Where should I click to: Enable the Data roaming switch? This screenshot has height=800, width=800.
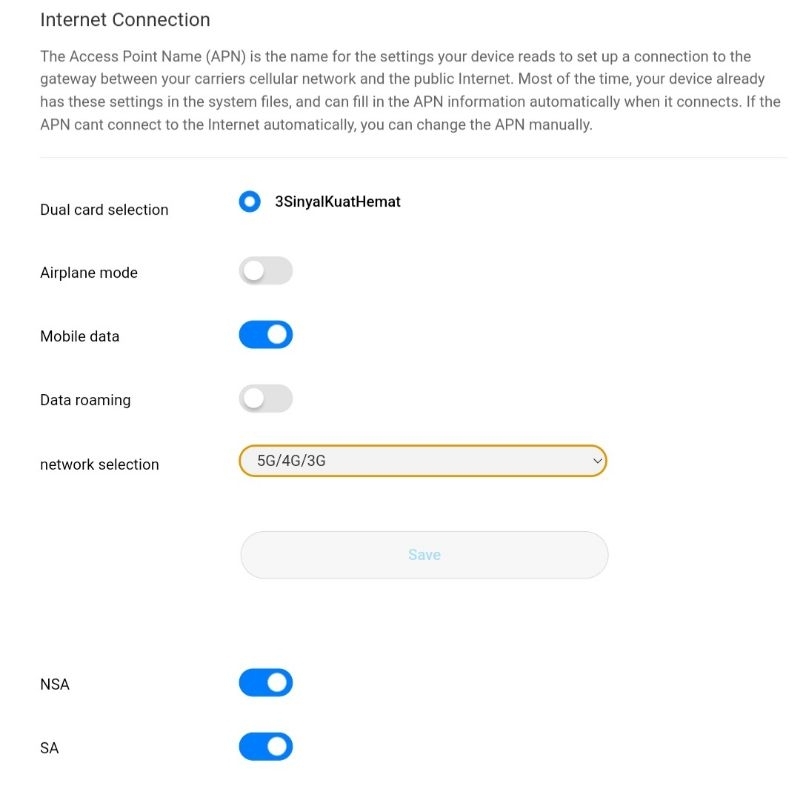[x=265, y=399]
